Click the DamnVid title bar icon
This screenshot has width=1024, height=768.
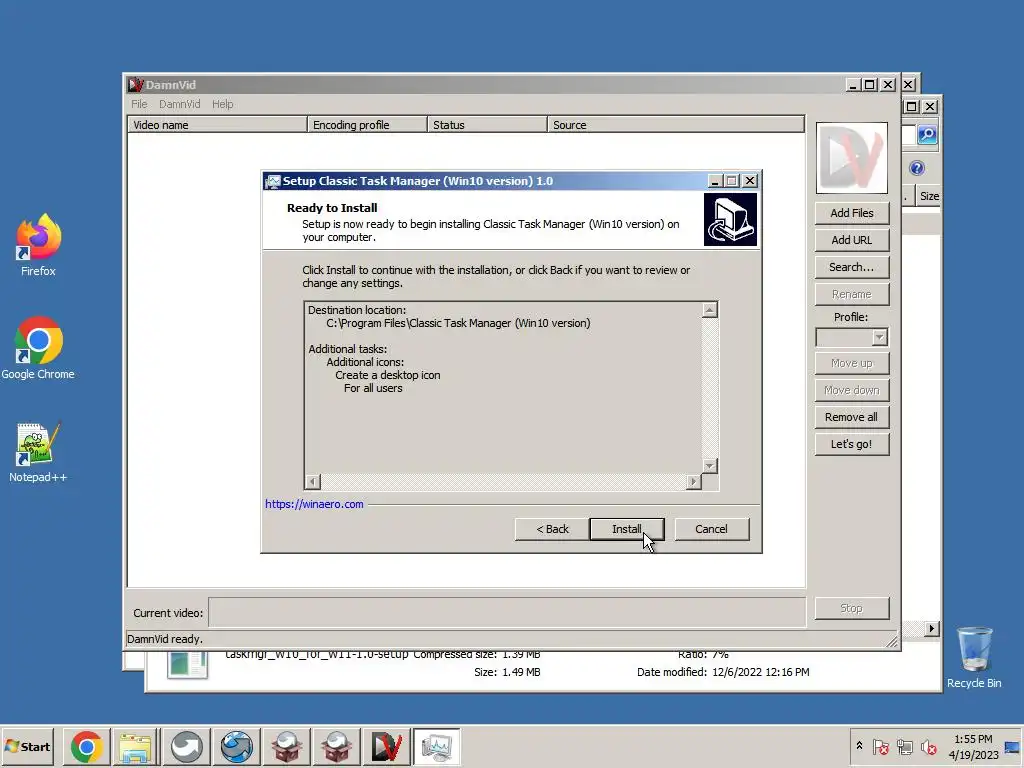pyautogui.click(x=136, y=85)
